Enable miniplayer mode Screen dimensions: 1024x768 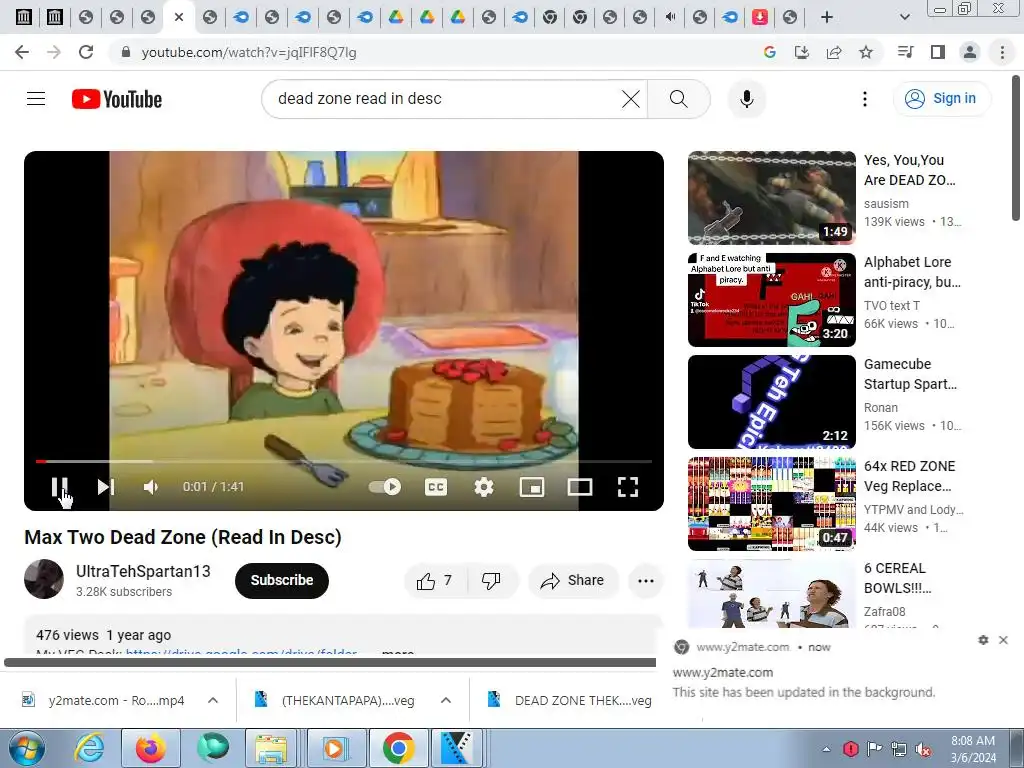tap(532, 487)
